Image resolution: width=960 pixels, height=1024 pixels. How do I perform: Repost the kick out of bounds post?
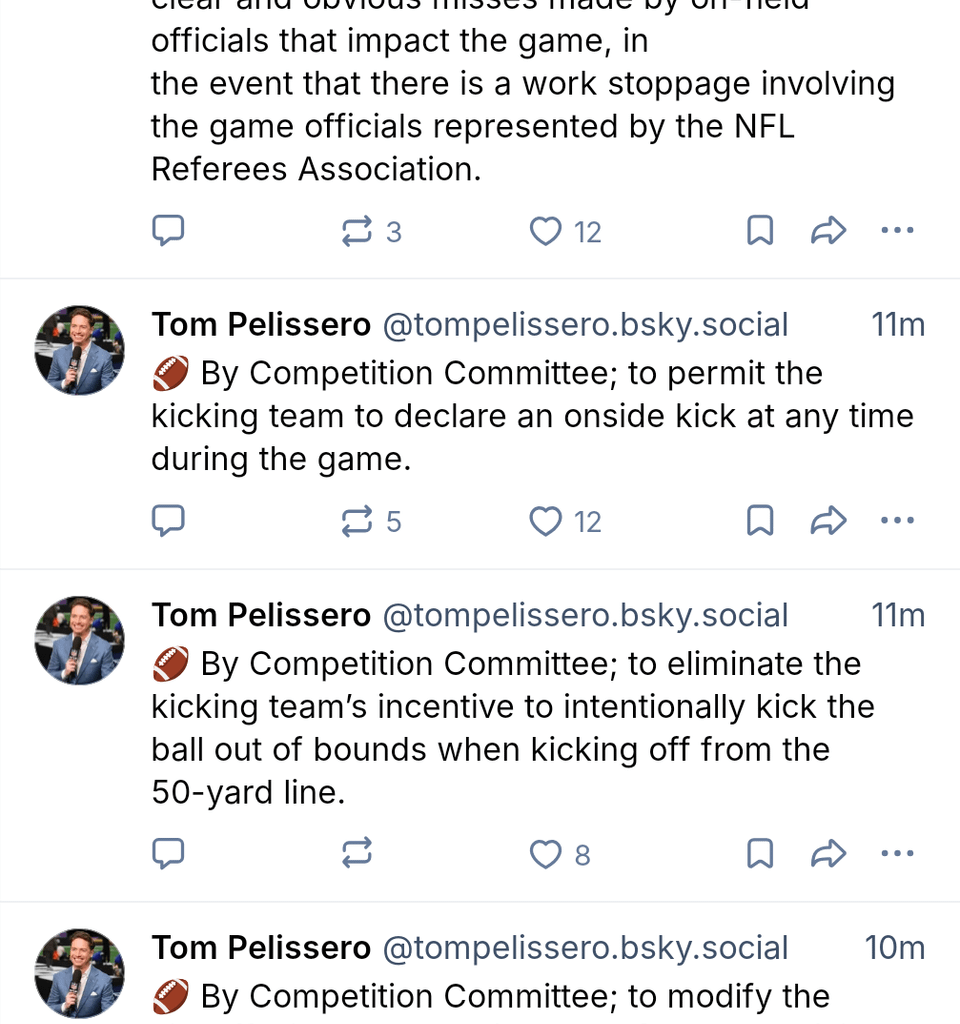click(357, 853)
